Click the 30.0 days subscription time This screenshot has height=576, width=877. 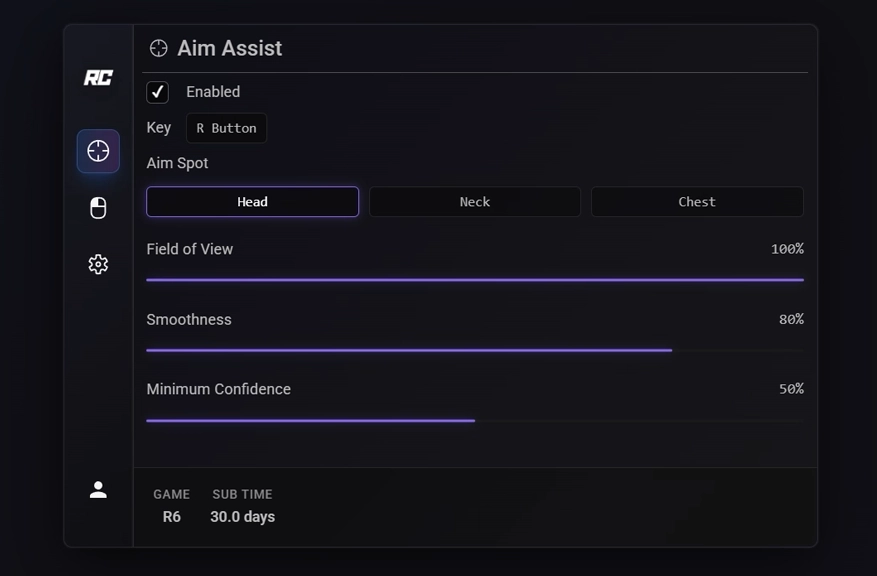click(242, 517)
